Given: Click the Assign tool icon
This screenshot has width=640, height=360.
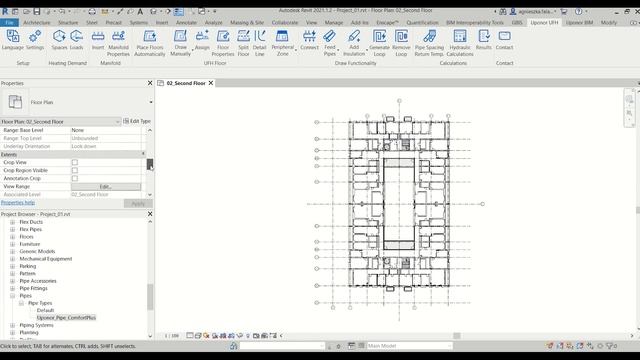Looking at the screenshot, I should (202, 40).
